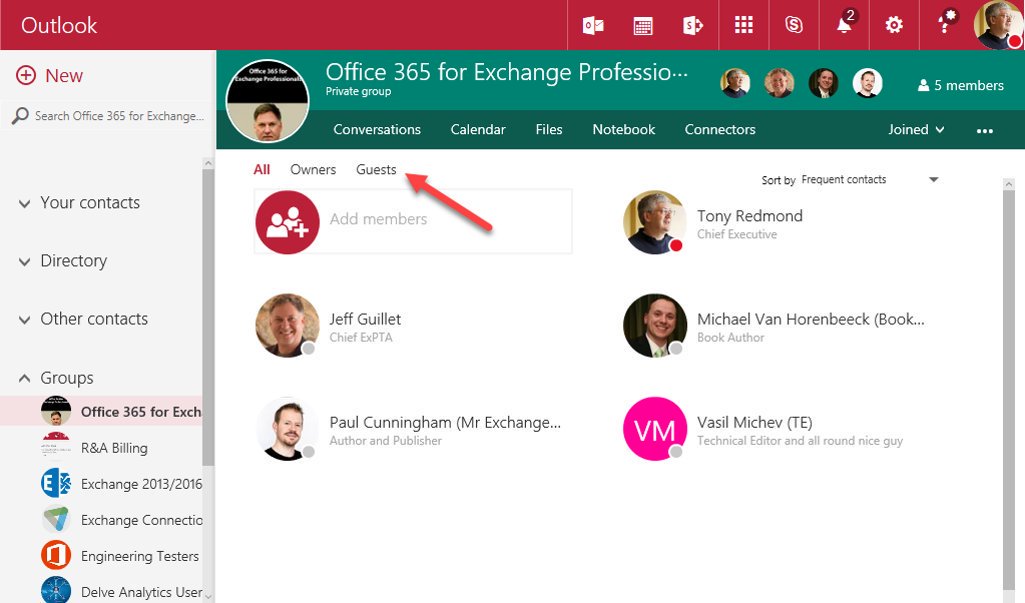This screenshot has height=603, width=1025.
Task: Open the Joined dropdown
Action: pos(916,129)
